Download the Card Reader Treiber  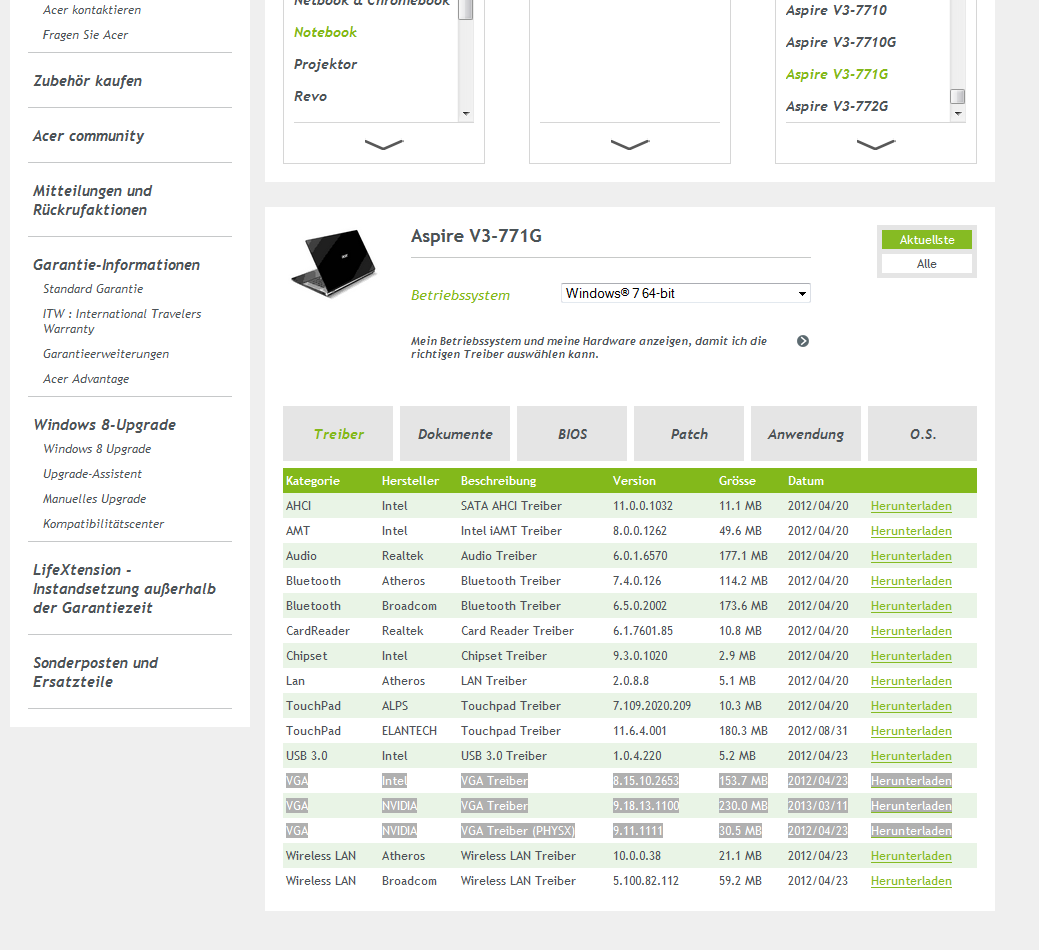tap(911, 631)
